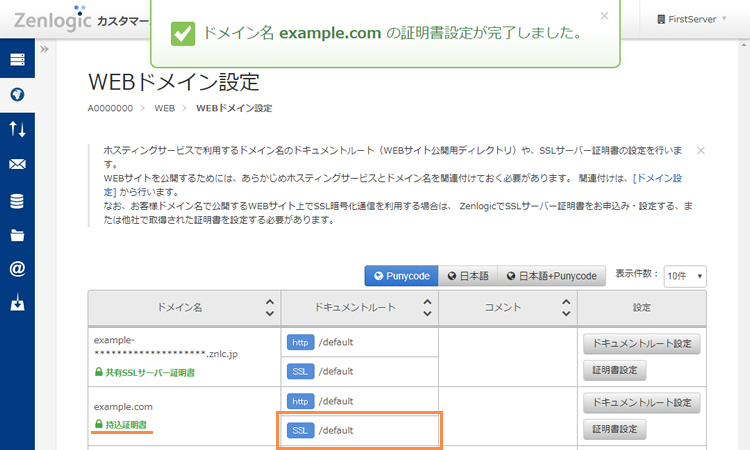Open the 表示件数 10件 dropdown
The height and width of the screenshot is (450, 750).
tap(685, 276)
